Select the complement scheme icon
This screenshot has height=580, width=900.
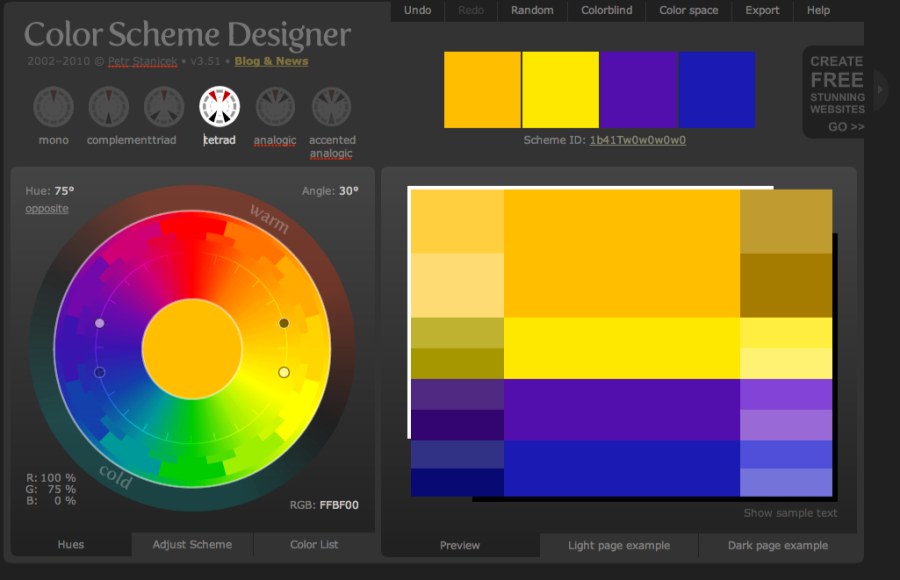(x=108, y=107)
